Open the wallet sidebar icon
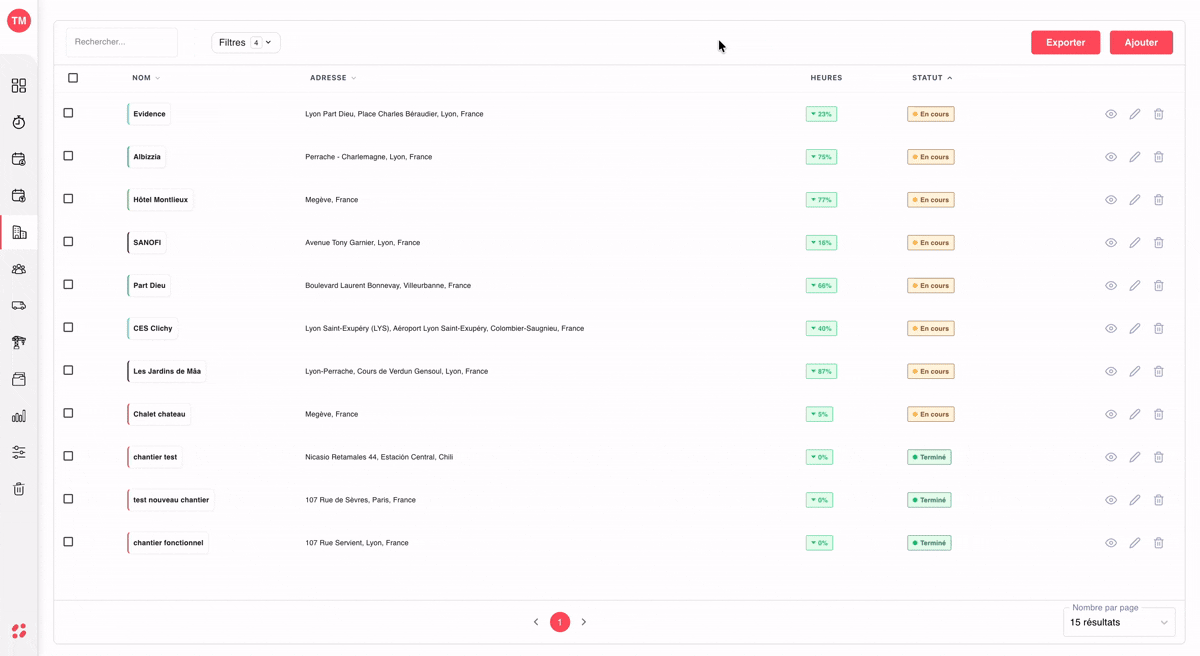The height and width of the screenshot is (656, 1200). (19, 379)
